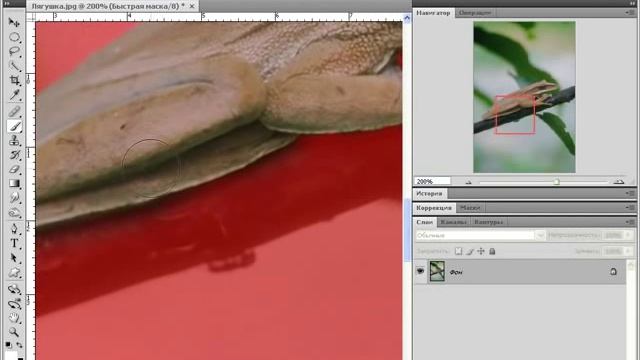Click the 200% zoom field in Navigator
This screenshot has height=360, width=640.
[x=433, y=181]
